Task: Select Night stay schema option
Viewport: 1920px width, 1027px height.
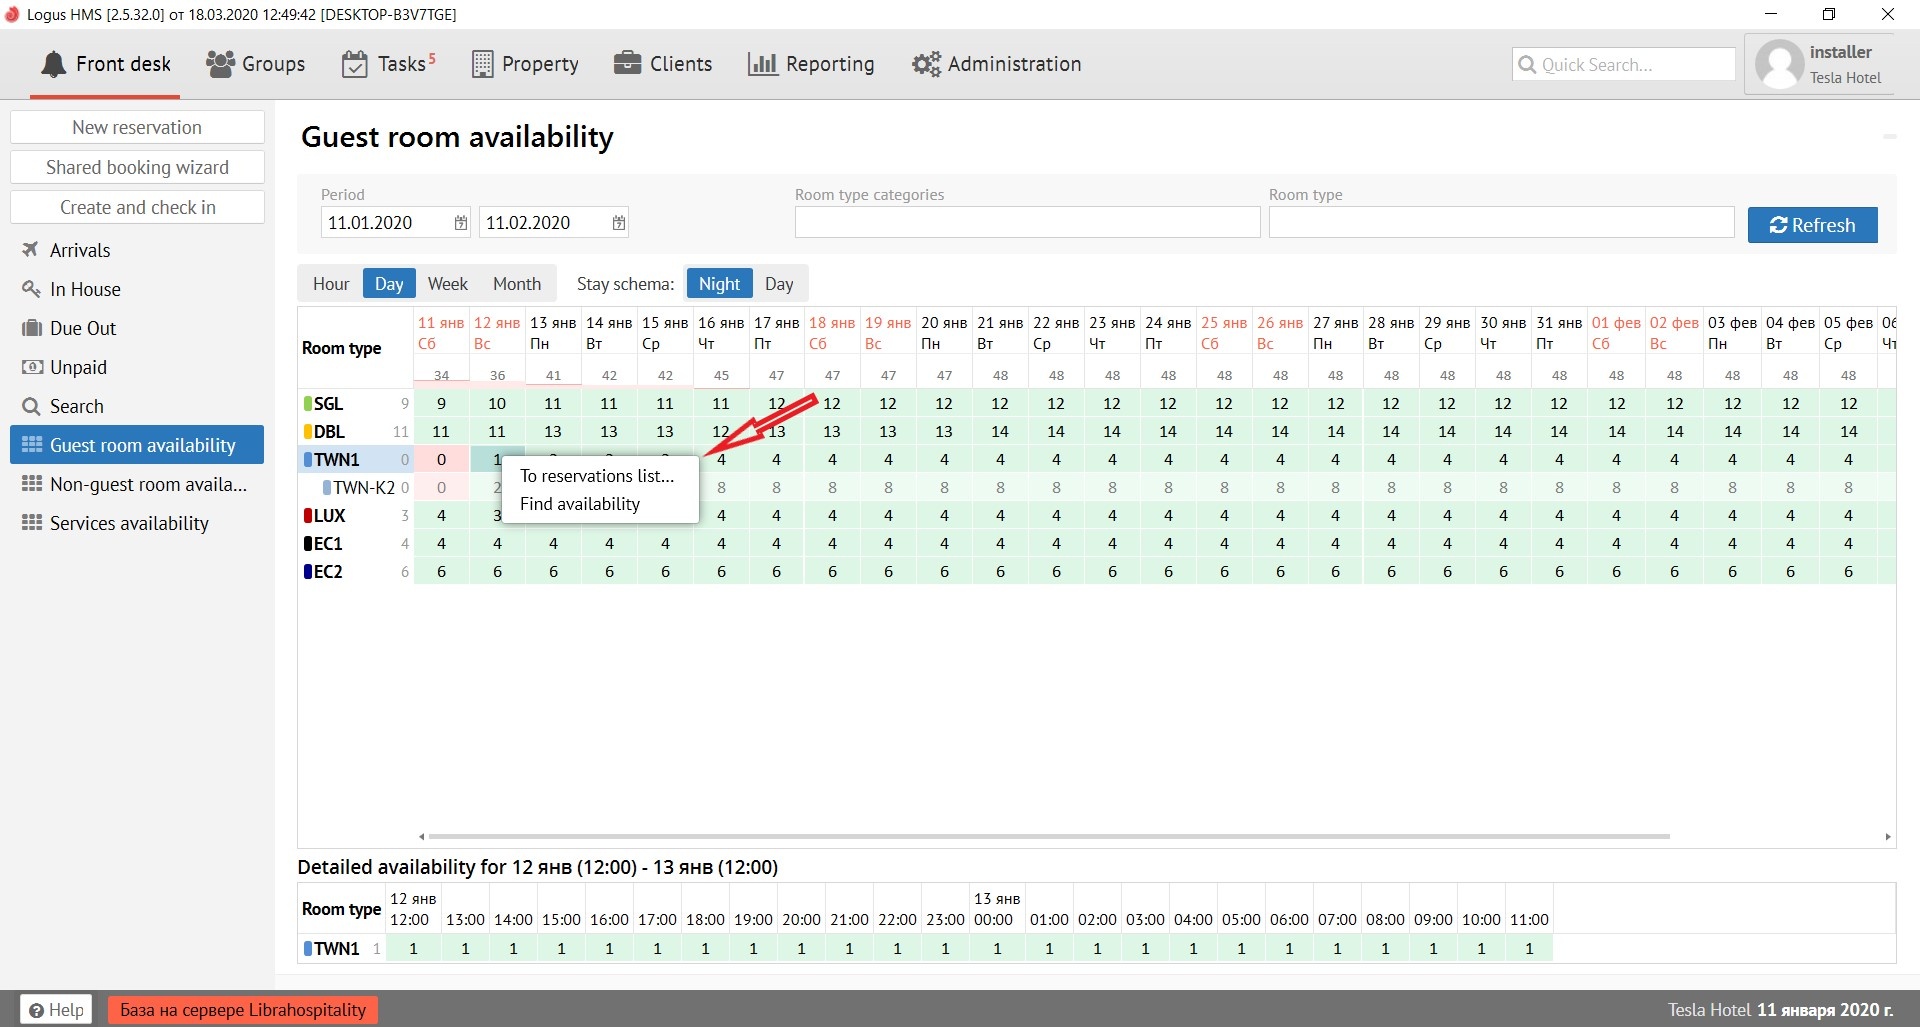Action: tap(719, 284)
